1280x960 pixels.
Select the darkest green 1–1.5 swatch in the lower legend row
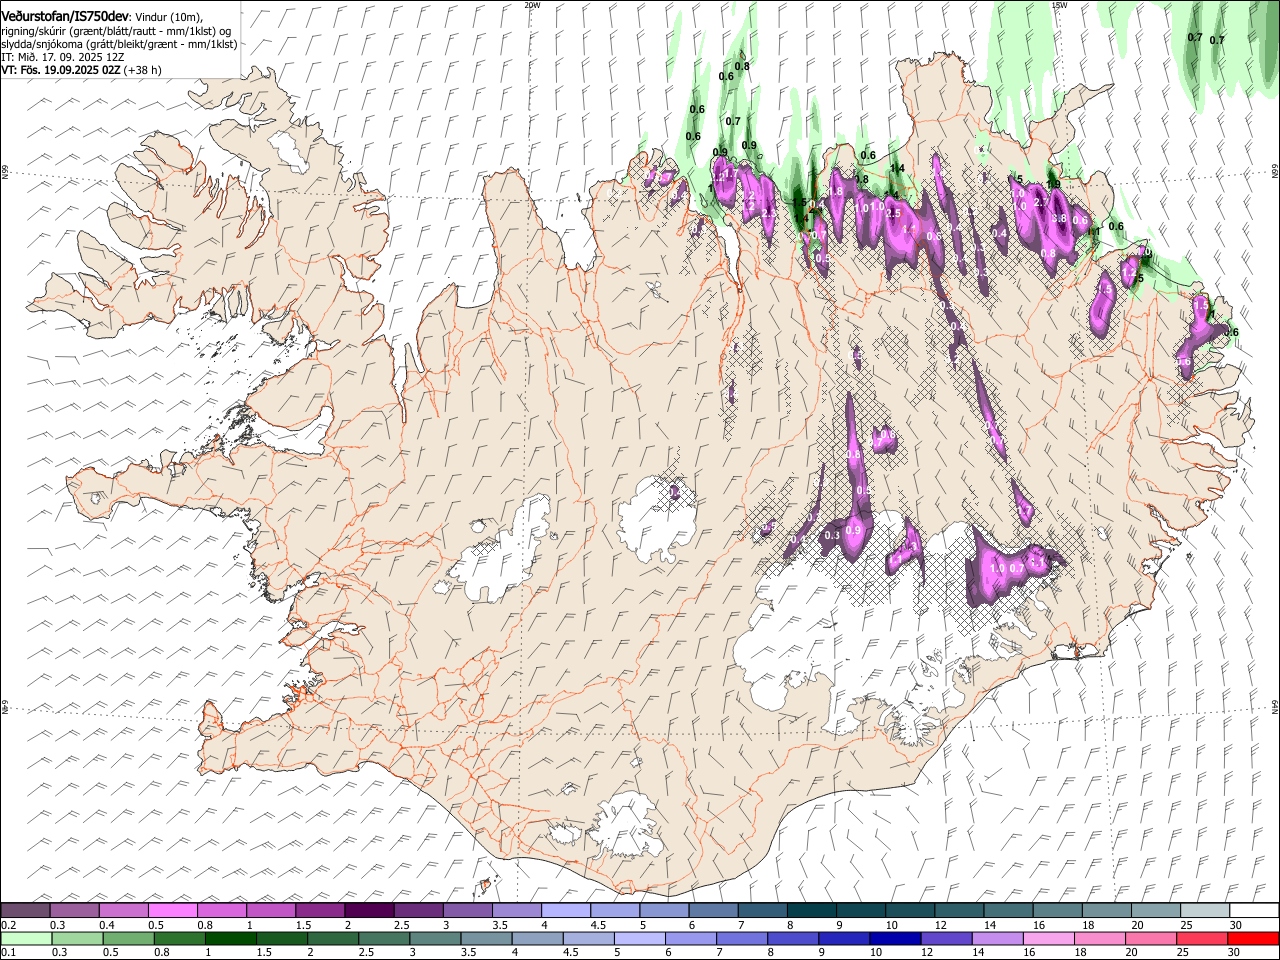tap(230, 938)
